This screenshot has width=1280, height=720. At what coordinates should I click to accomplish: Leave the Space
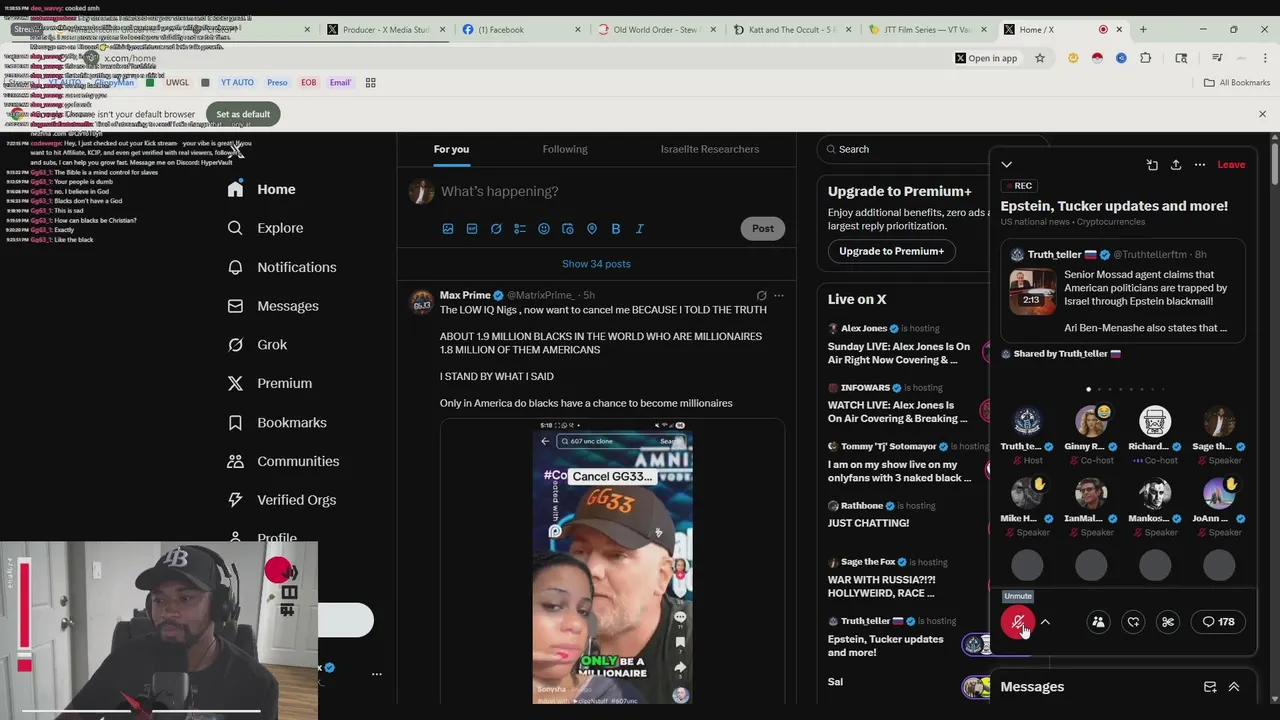(x=1231, y=165)
